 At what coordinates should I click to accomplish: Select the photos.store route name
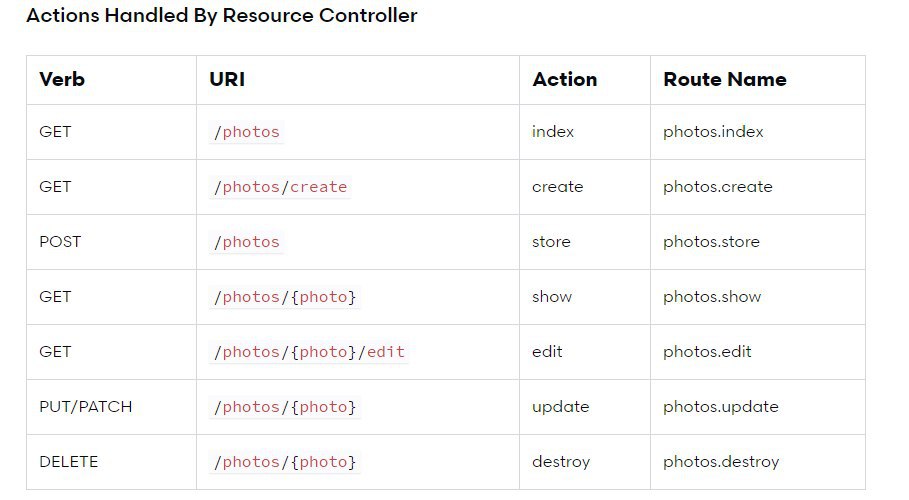(711, 242)
